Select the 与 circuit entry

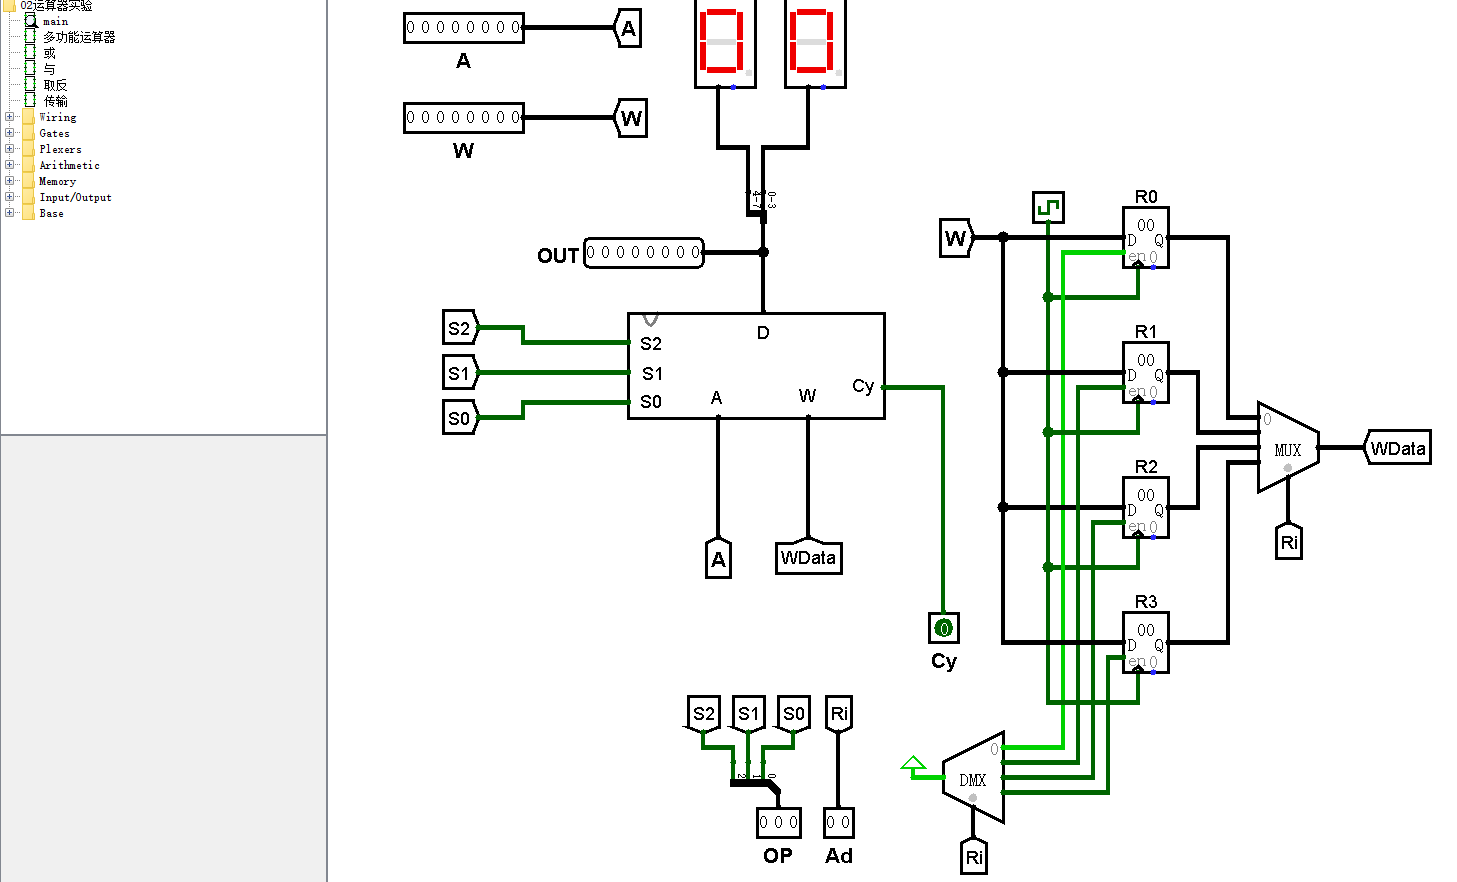[49, 69]
